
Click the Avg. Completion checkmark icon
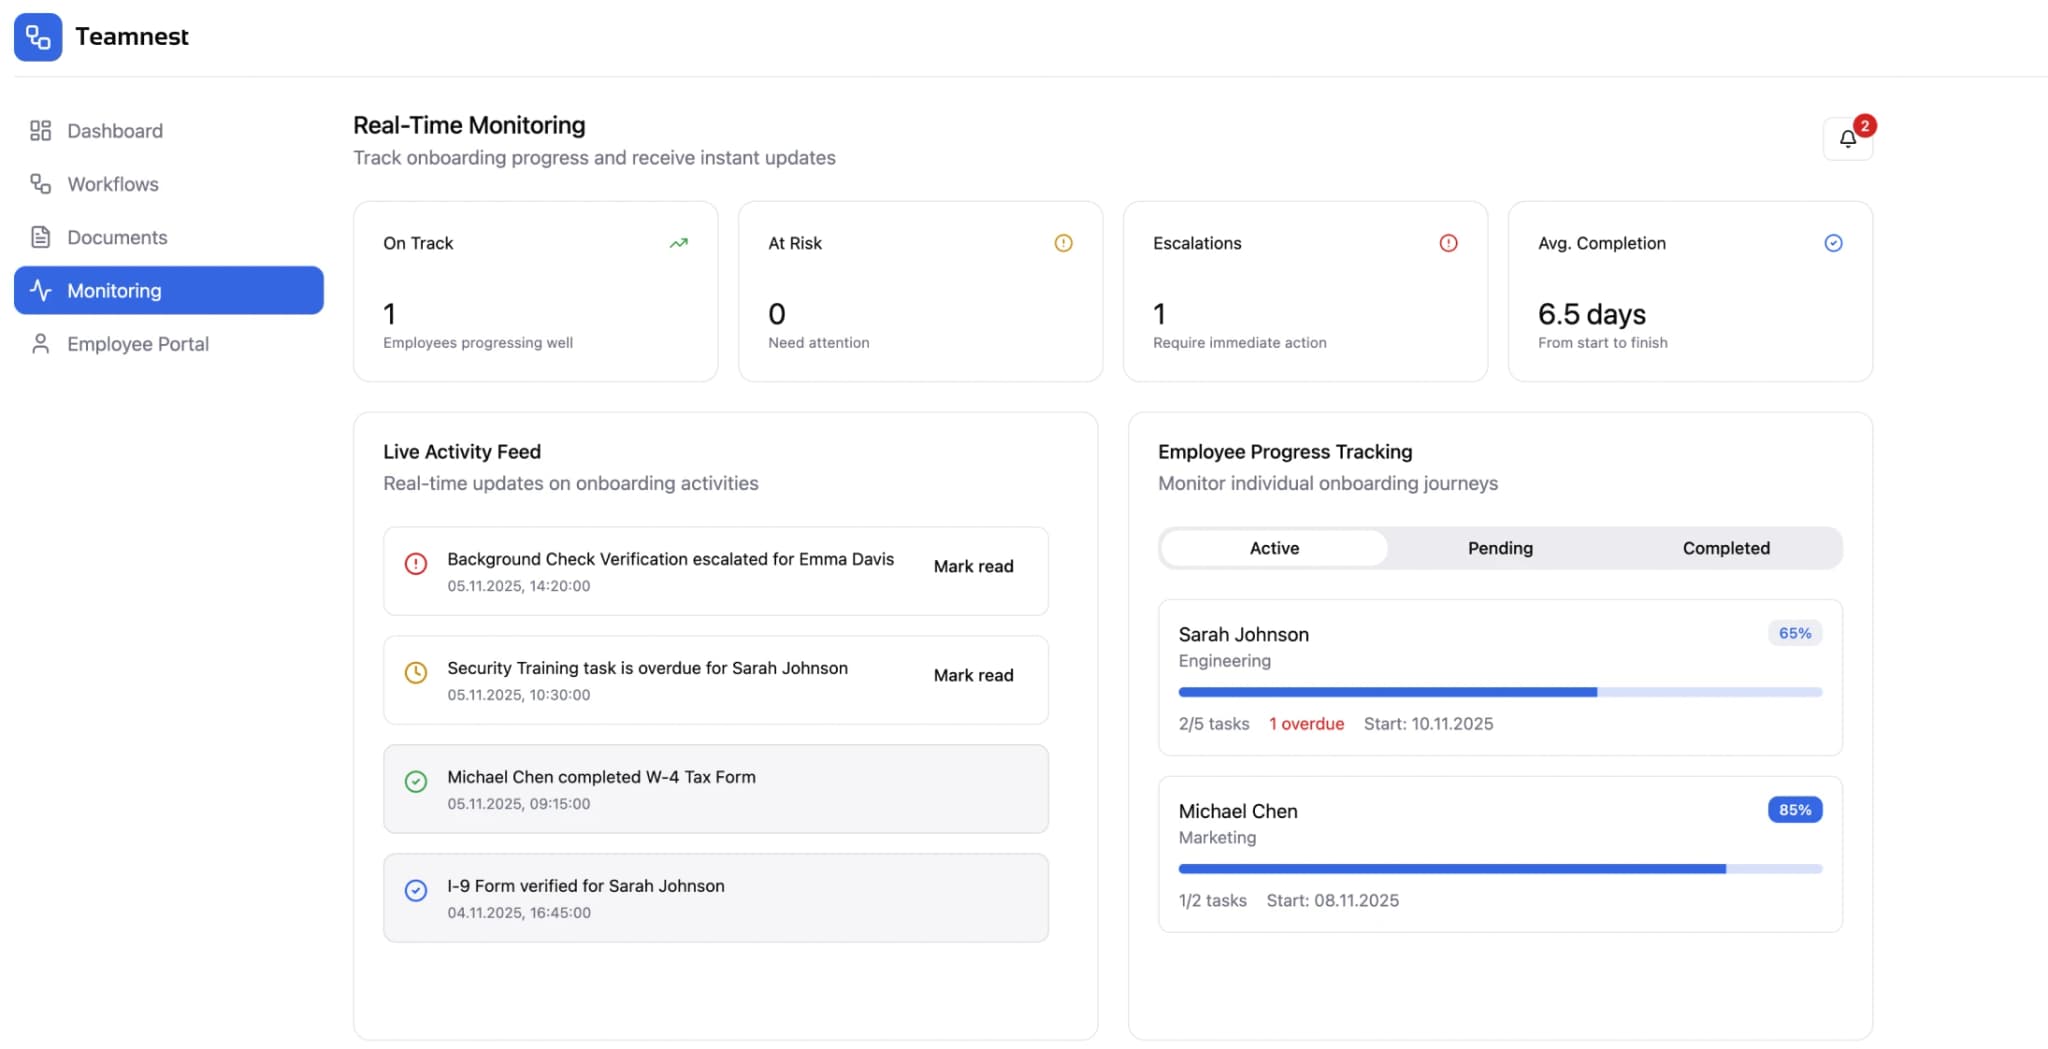1833,242
